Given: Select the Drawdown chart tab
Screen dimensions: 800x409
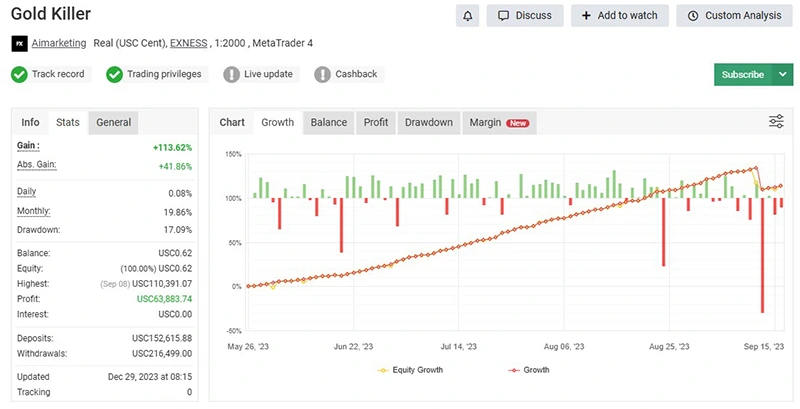Looking at the screenshot, I should click(x=428, y=122).
